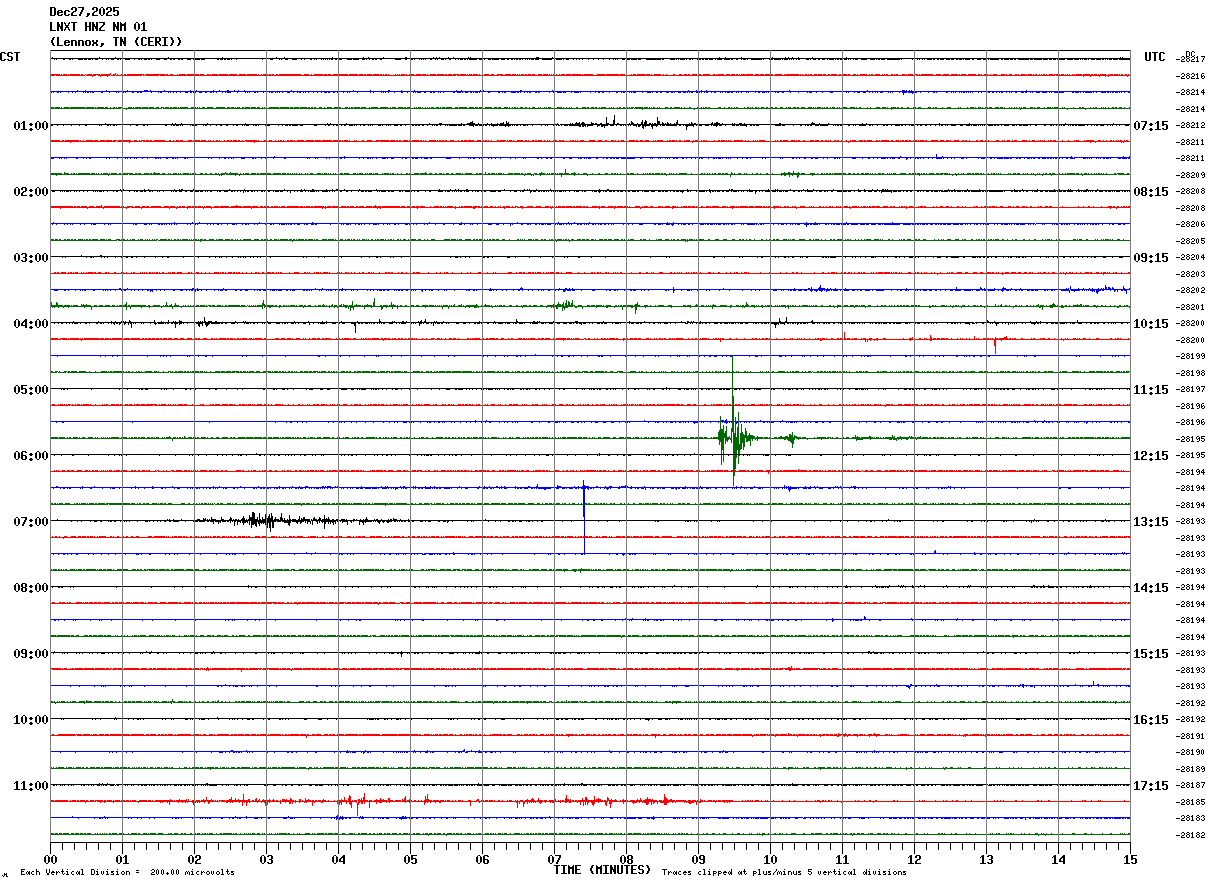Select the tall blue spike near minute 7
Image resolution: width=1210 pixels, height=886 pixels.
pyautogui.click(x=584, y=515)
